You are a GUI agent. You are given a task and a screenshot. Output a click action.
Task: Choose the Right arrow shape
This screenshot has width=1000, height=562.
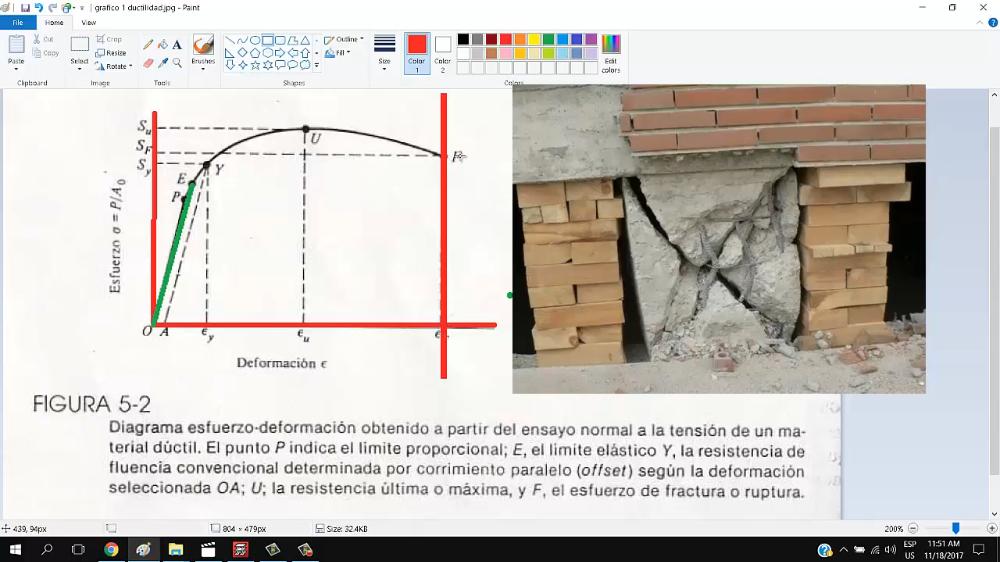click(x=279, y=53)
